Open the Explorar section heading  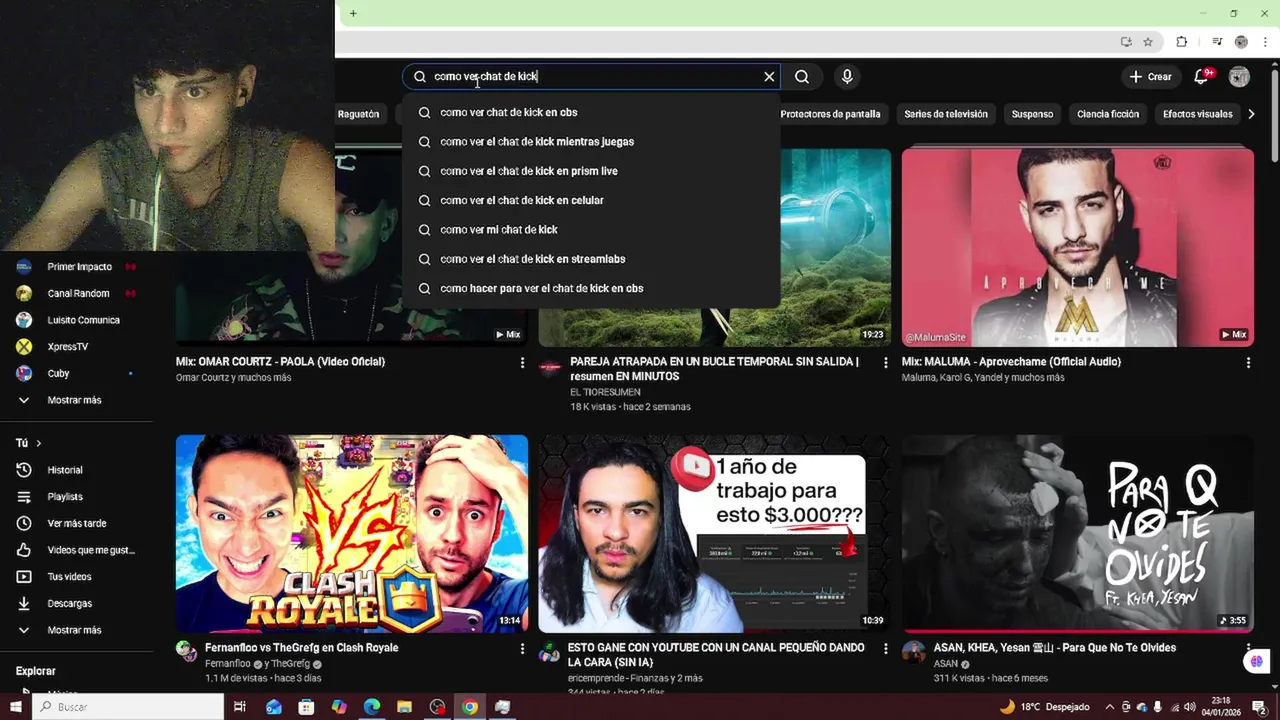pyautogui.click(x=36, y=671)
